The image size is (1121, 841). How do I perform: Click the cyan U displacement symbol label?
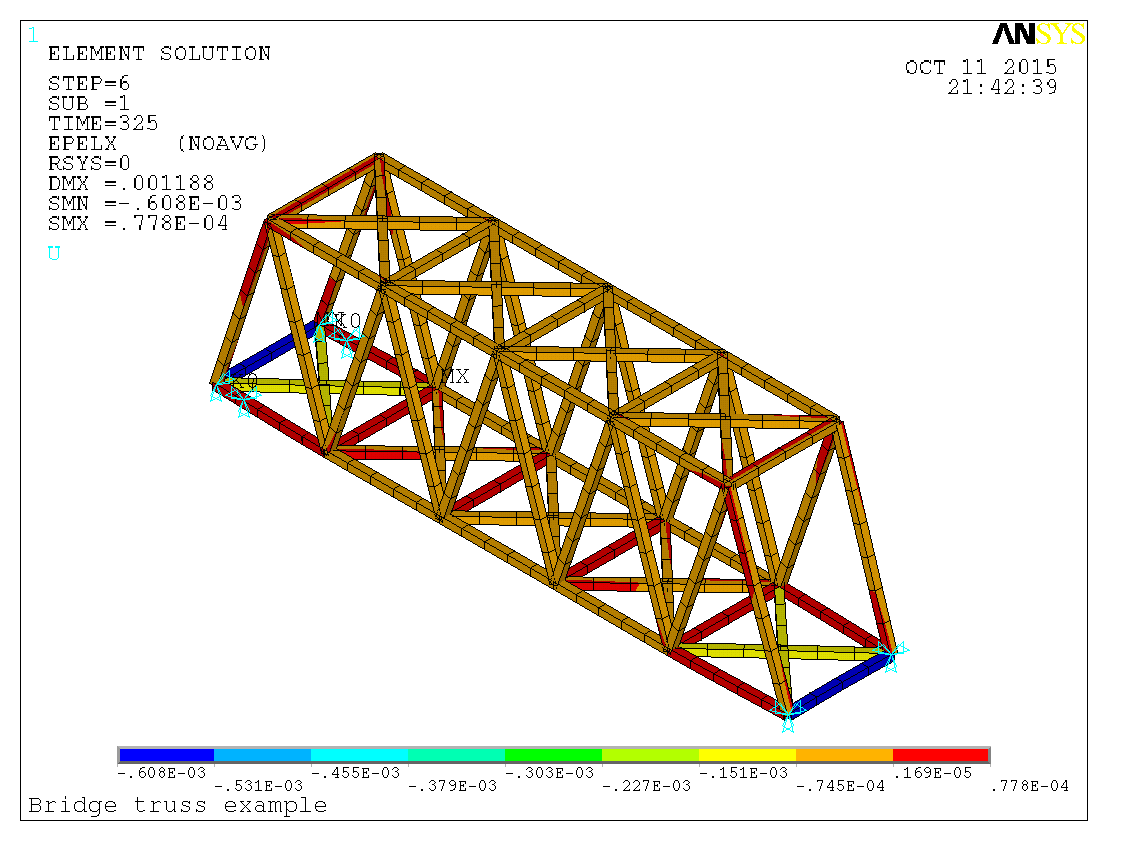(x=54, y=254)
